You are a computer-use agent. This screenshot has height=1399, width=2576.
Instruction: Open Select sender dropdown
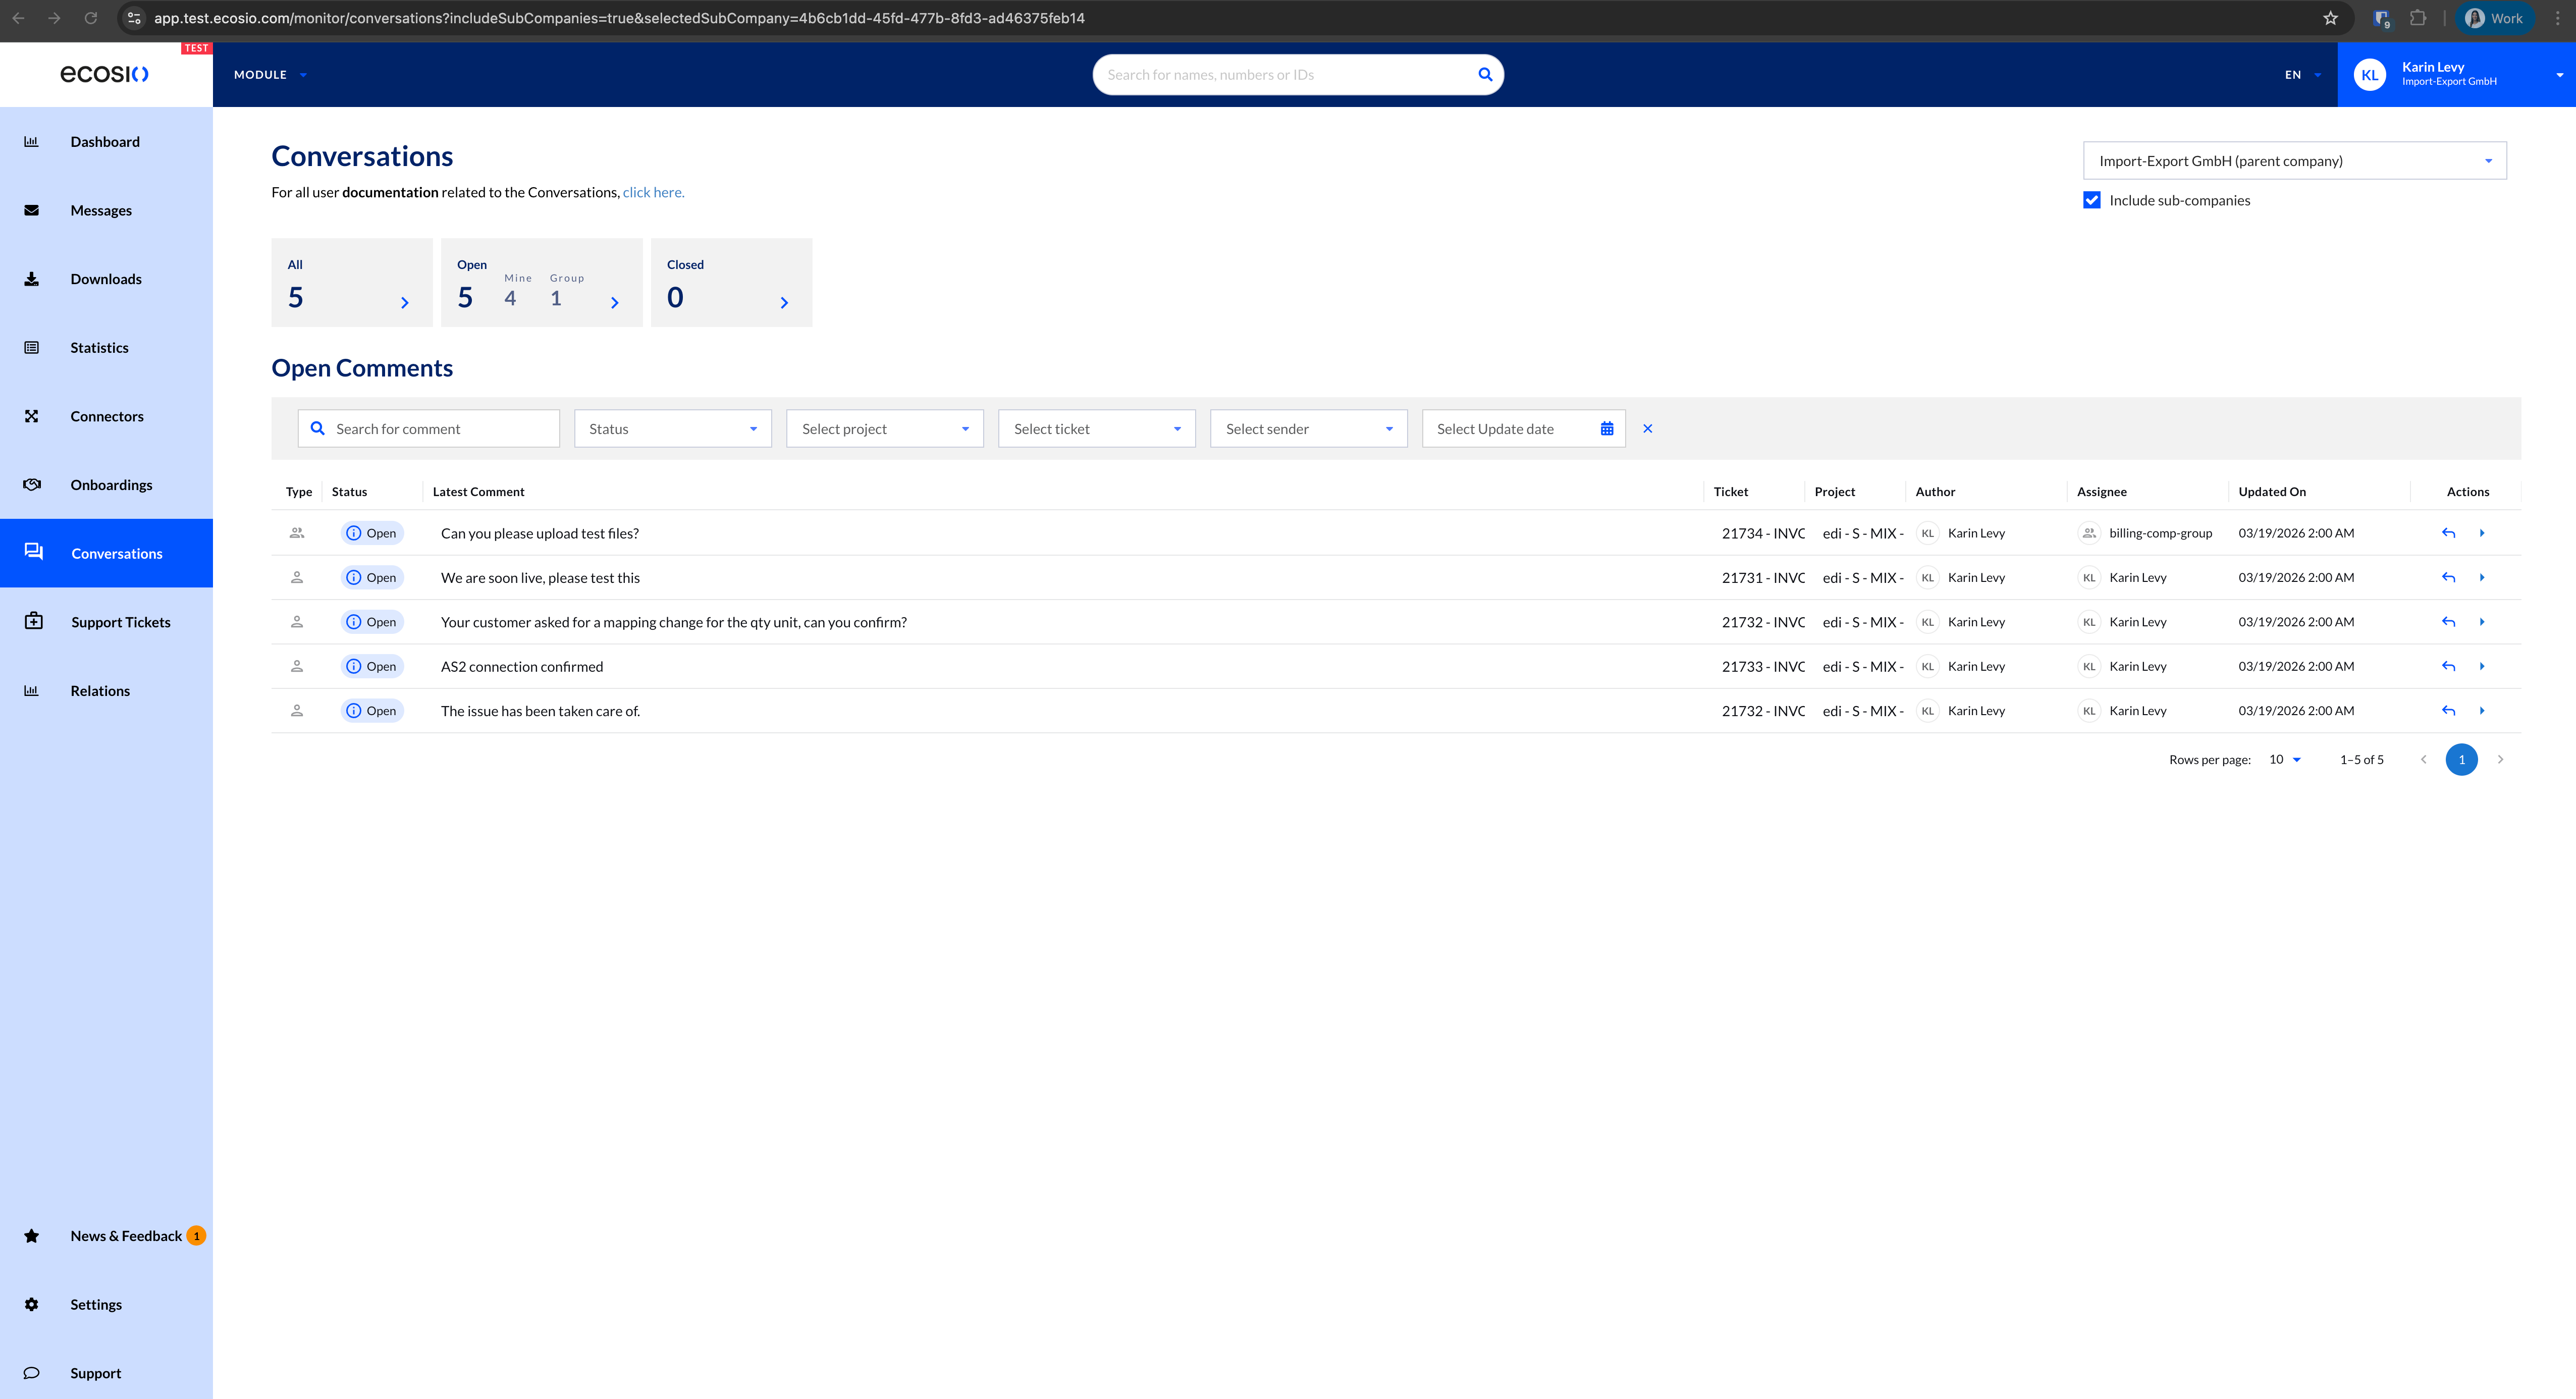click(x=1308, y=428)
